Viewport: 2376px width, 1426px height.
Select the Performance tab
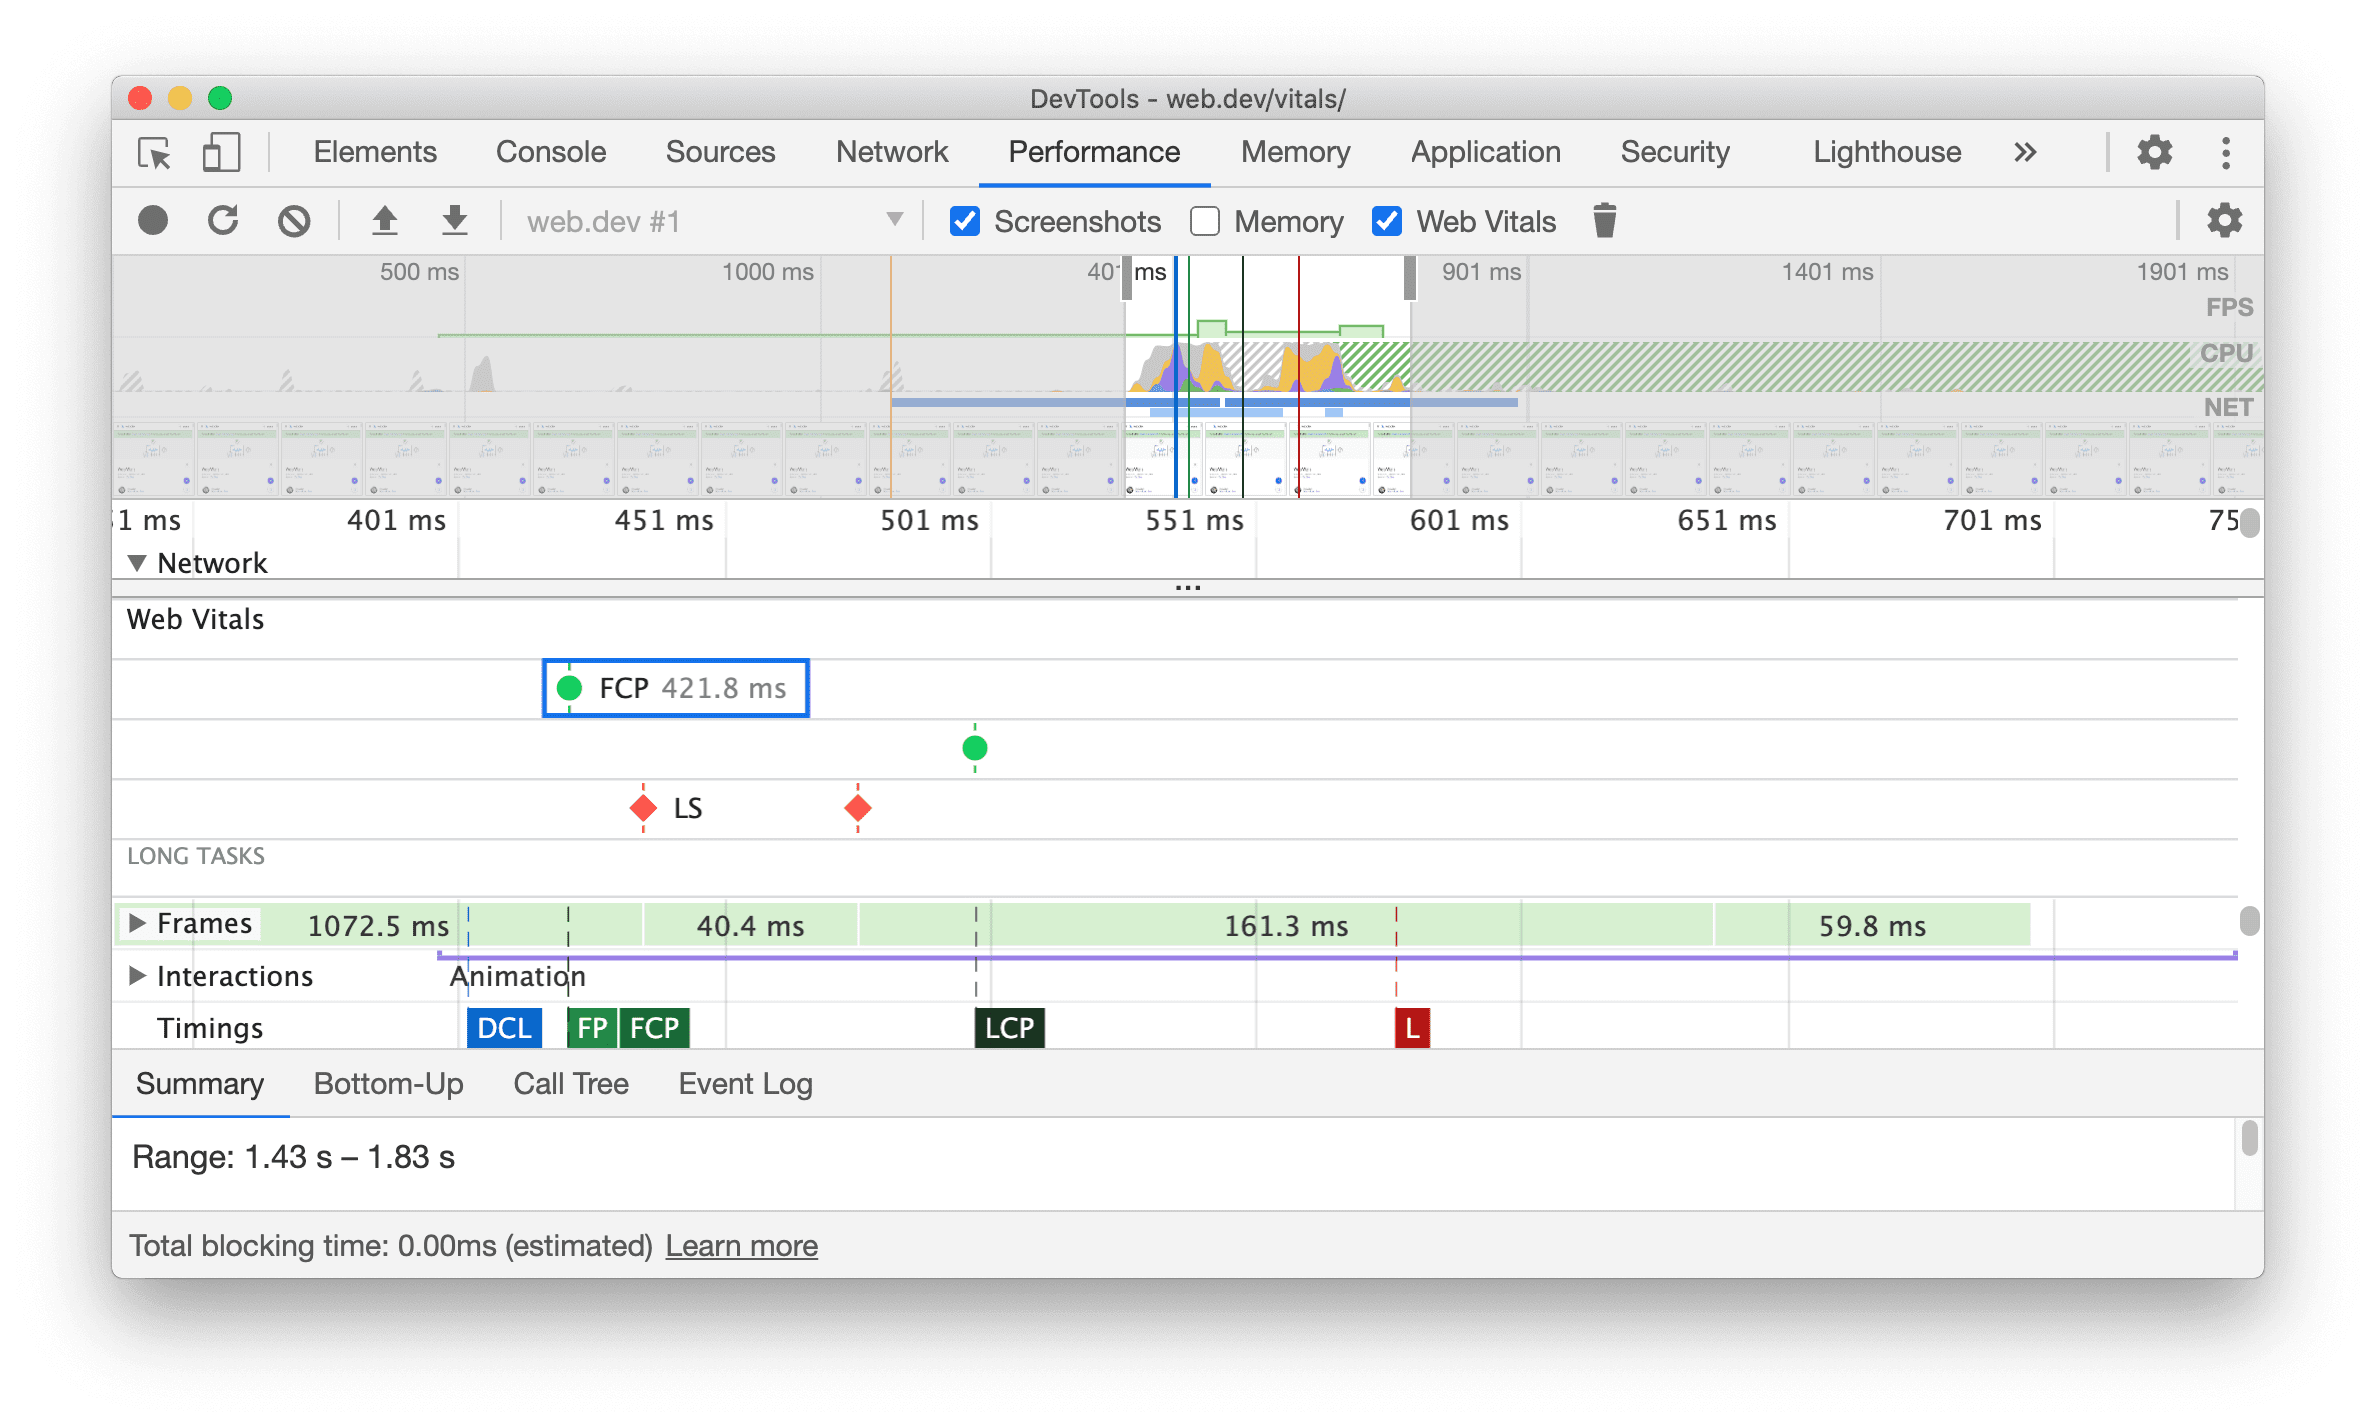pyautogui.click(x=1091, y=153)
